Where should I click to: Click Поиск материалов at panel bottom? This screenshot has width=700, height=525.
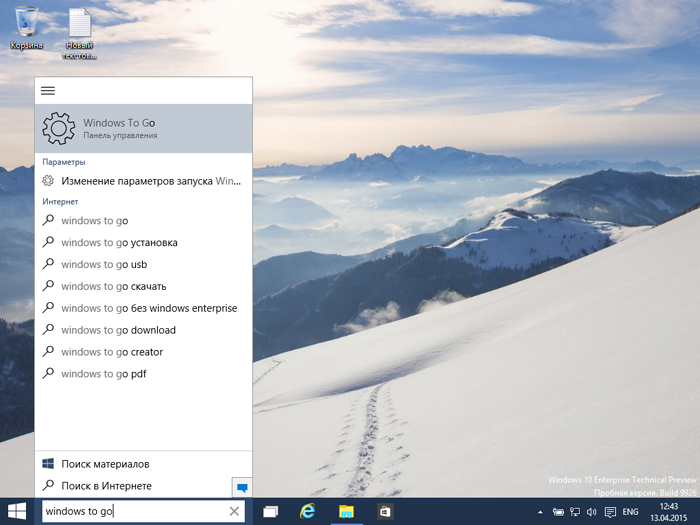coord(143,464)
